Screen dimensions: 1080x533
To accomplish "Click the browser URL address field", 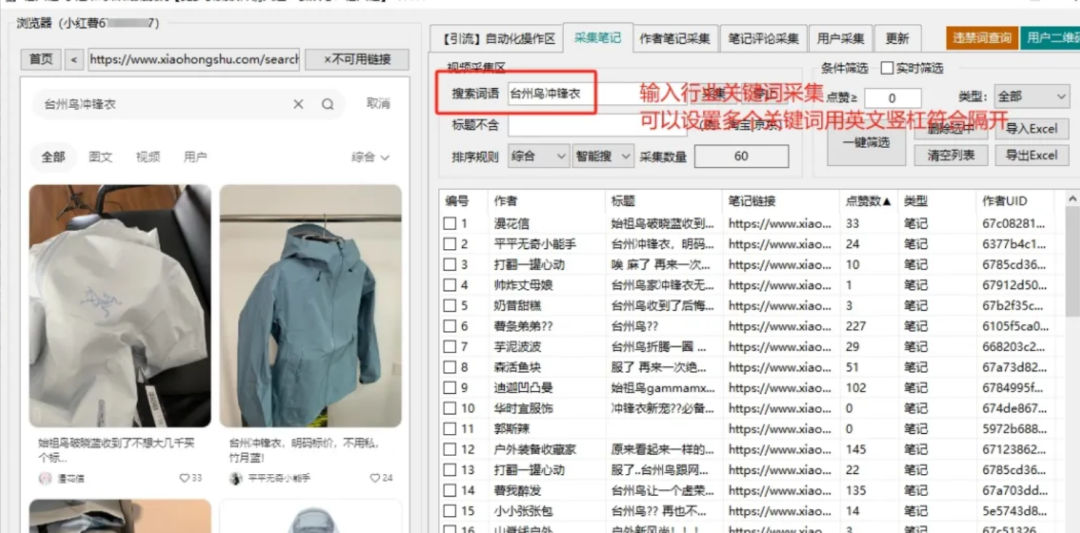I will (194, 59).
